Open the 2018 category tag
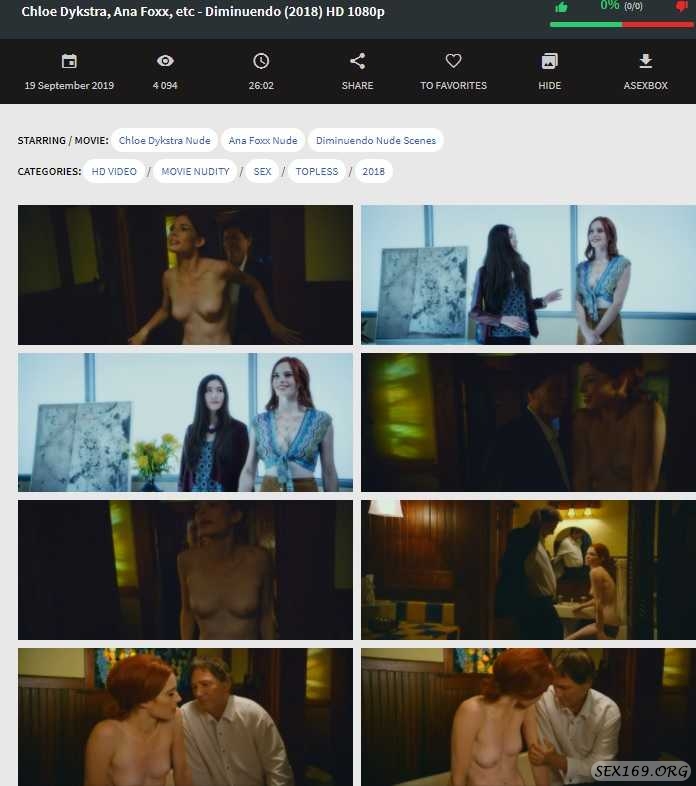 [x=373, y=172]
